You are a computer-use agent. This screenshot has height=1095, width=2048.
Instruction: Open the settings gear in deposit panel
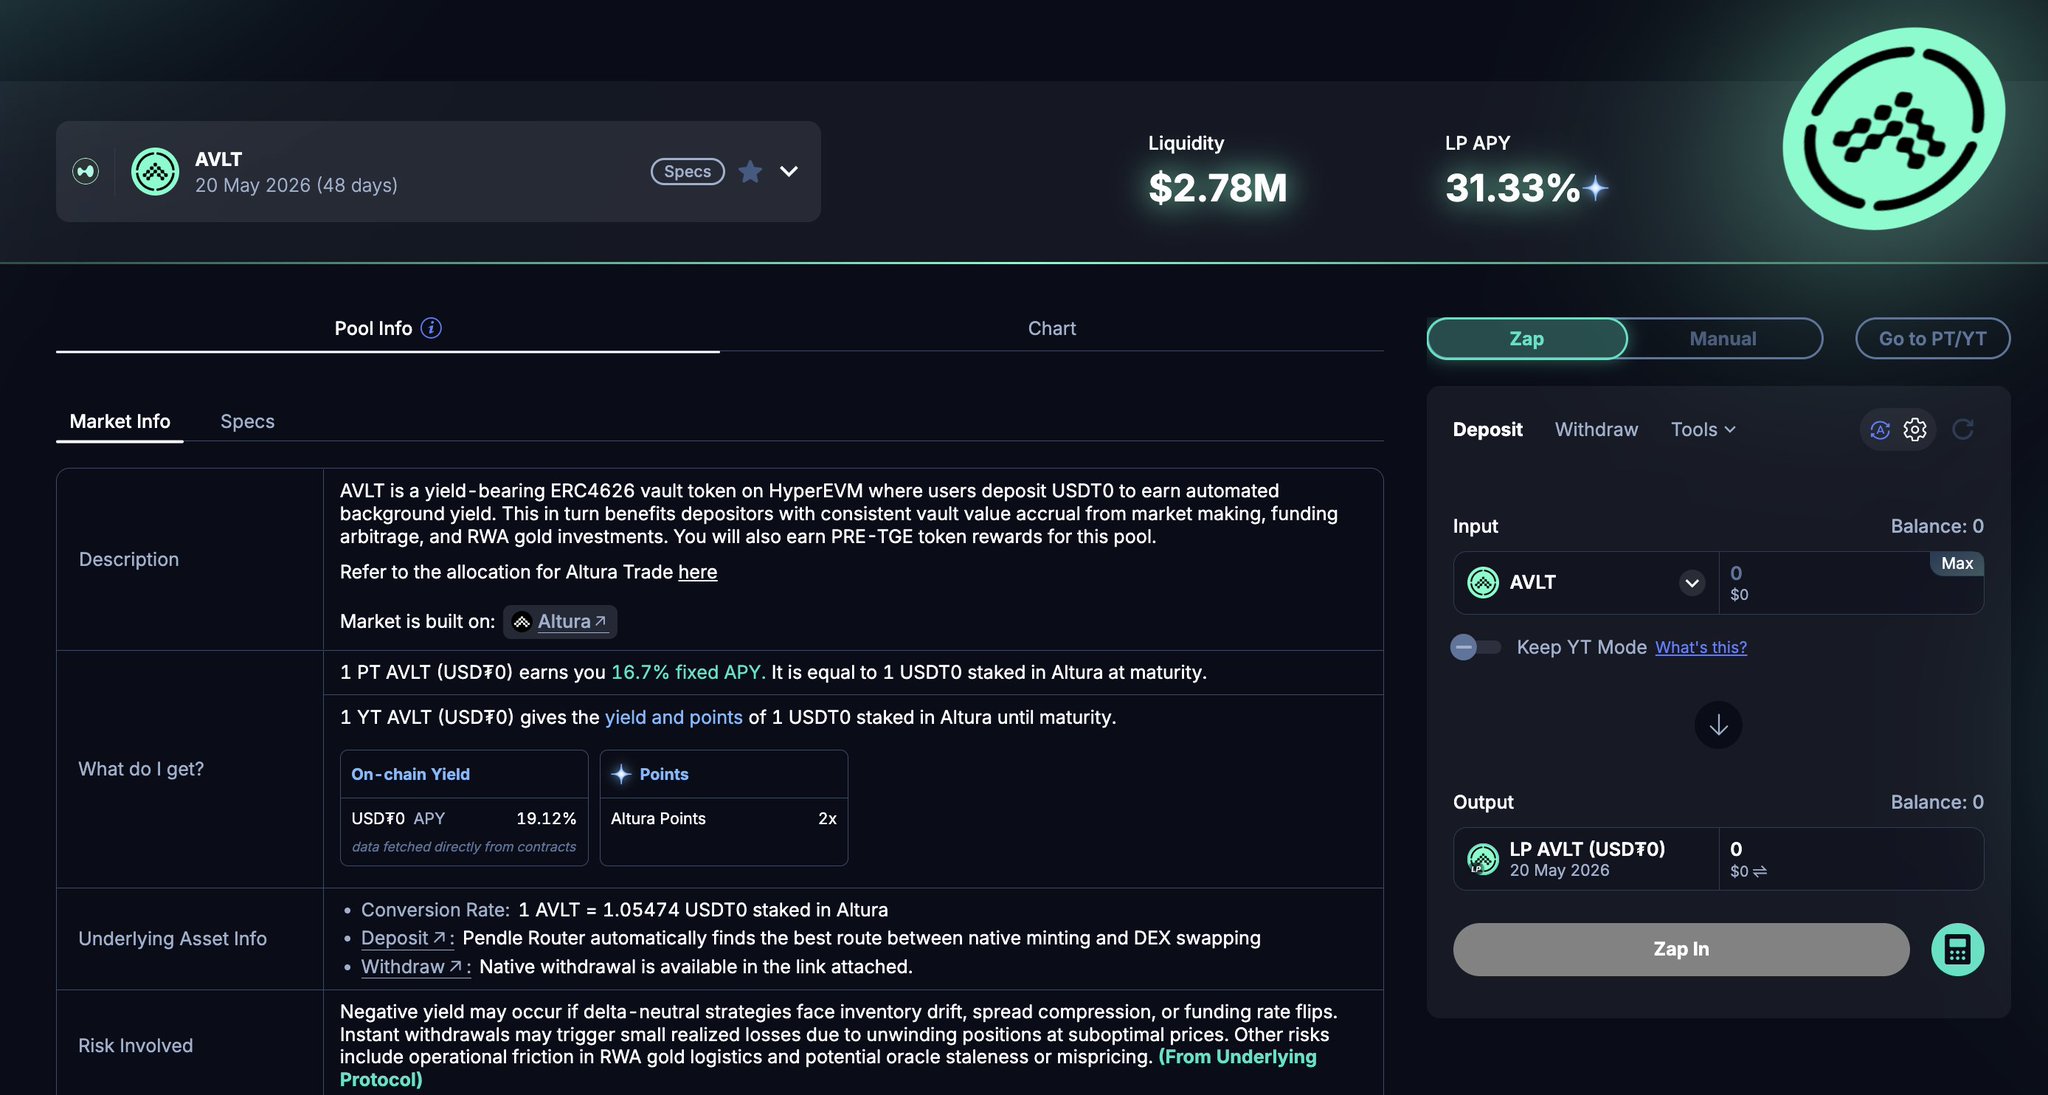[1915, 430]
